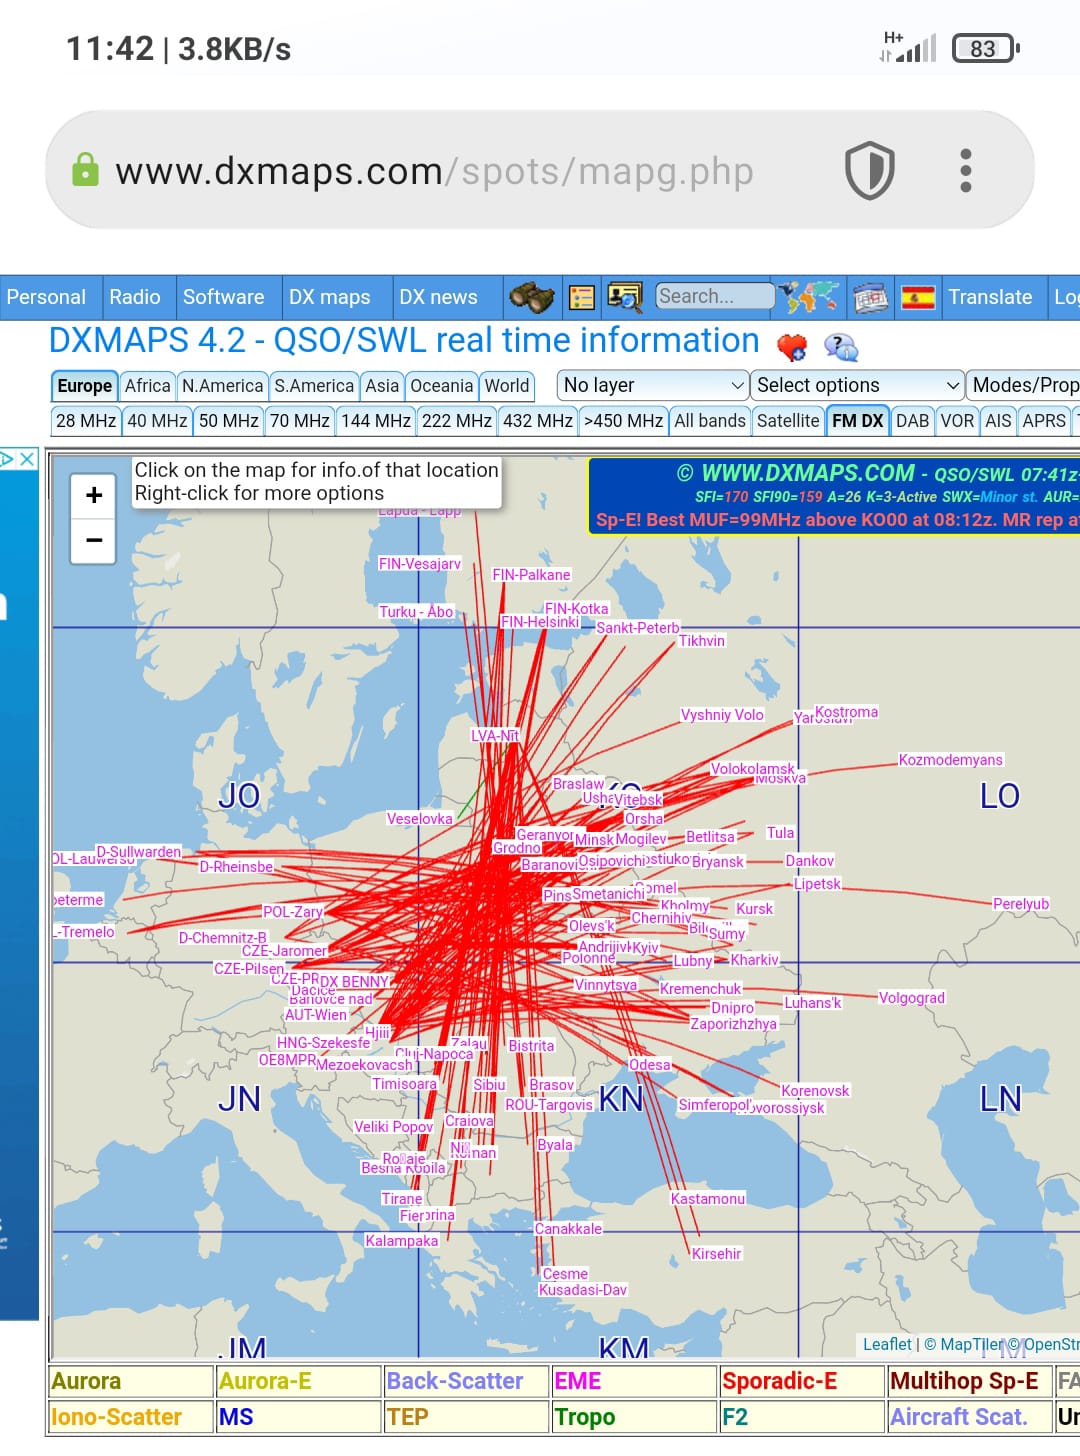Viewport: 1080px width, 1456px height.
Task: Click the Tropo legend cell
Action: tap(634, 1417)
